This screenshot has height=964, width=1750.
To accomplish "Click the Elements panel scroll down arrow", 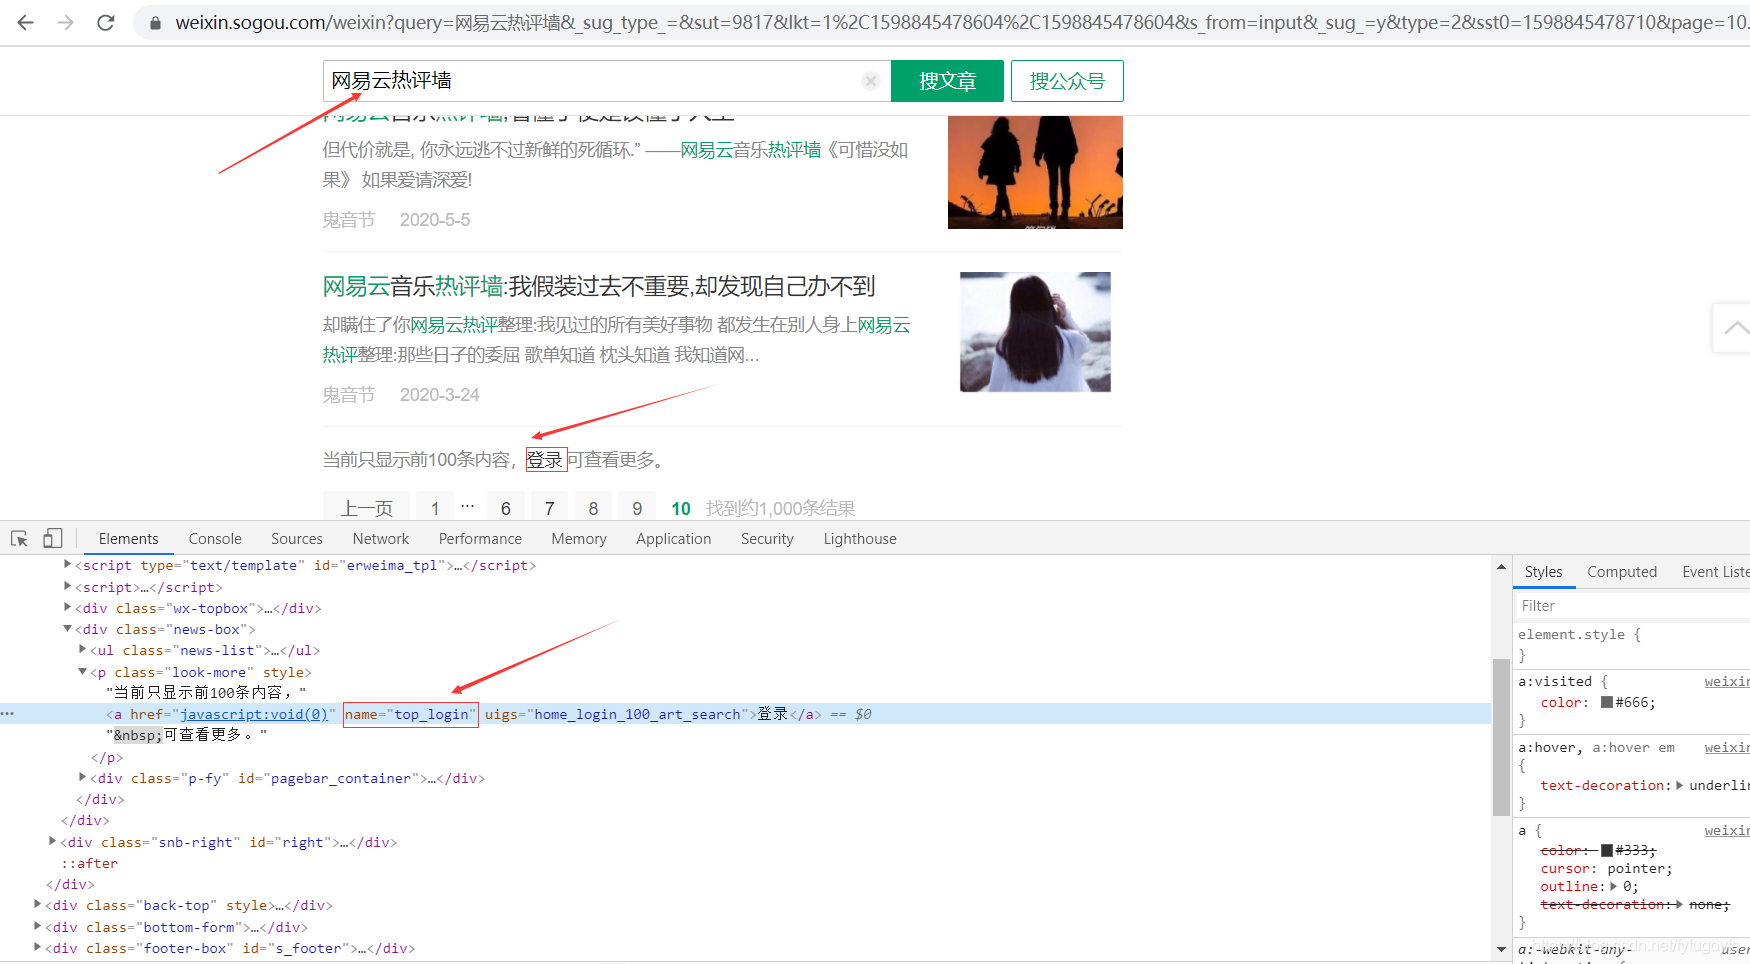I will [1501, 949].
